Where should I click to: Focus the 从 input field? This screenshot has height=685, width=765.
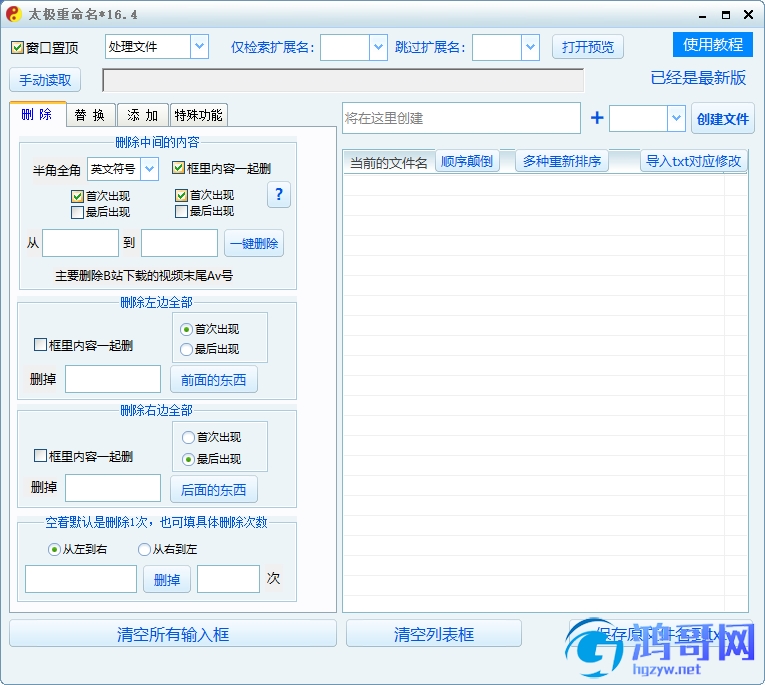(x=81, y=243)
